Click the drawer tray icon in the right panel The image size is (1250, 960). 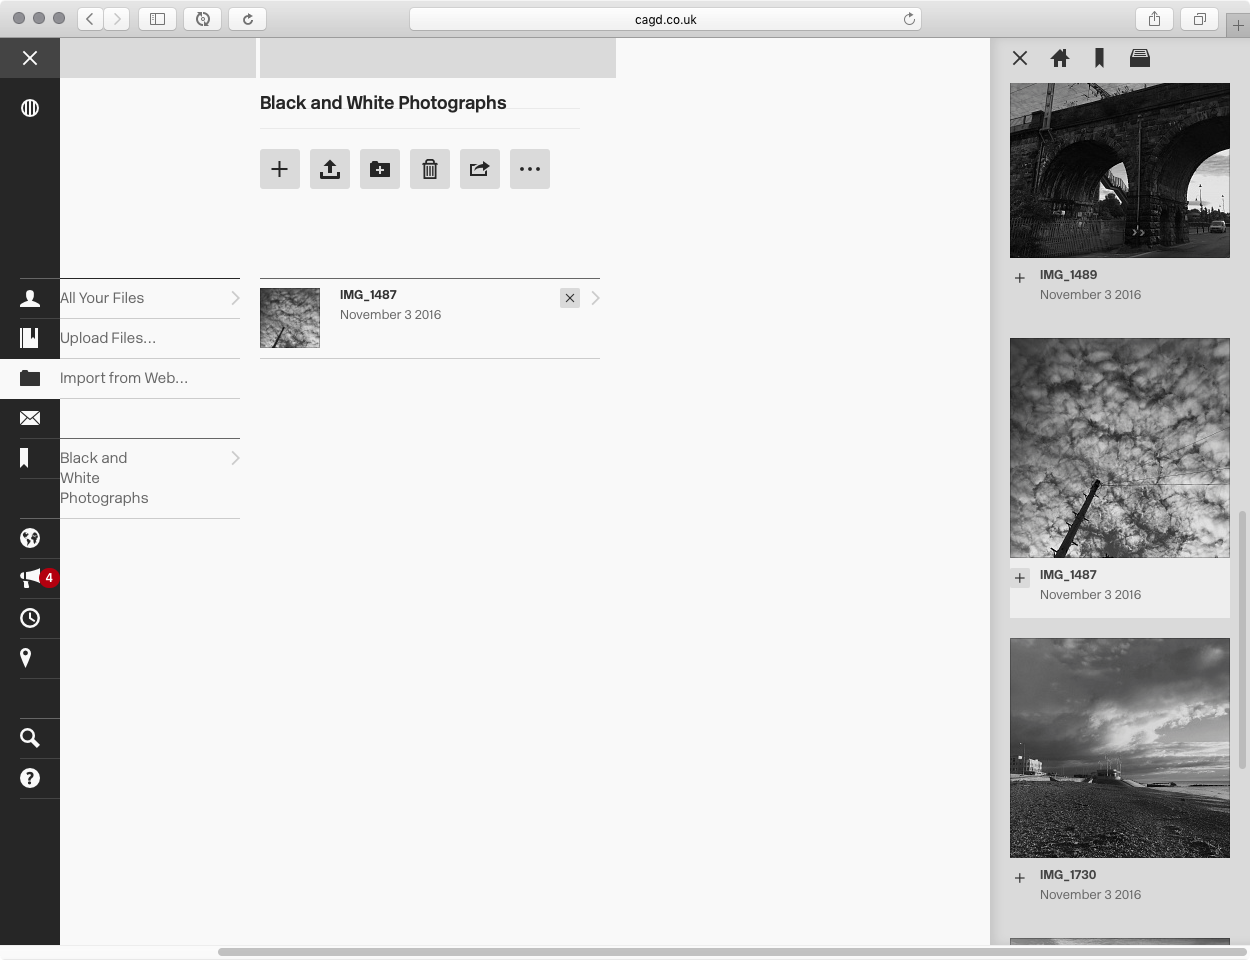click(x=1140, y=58)
